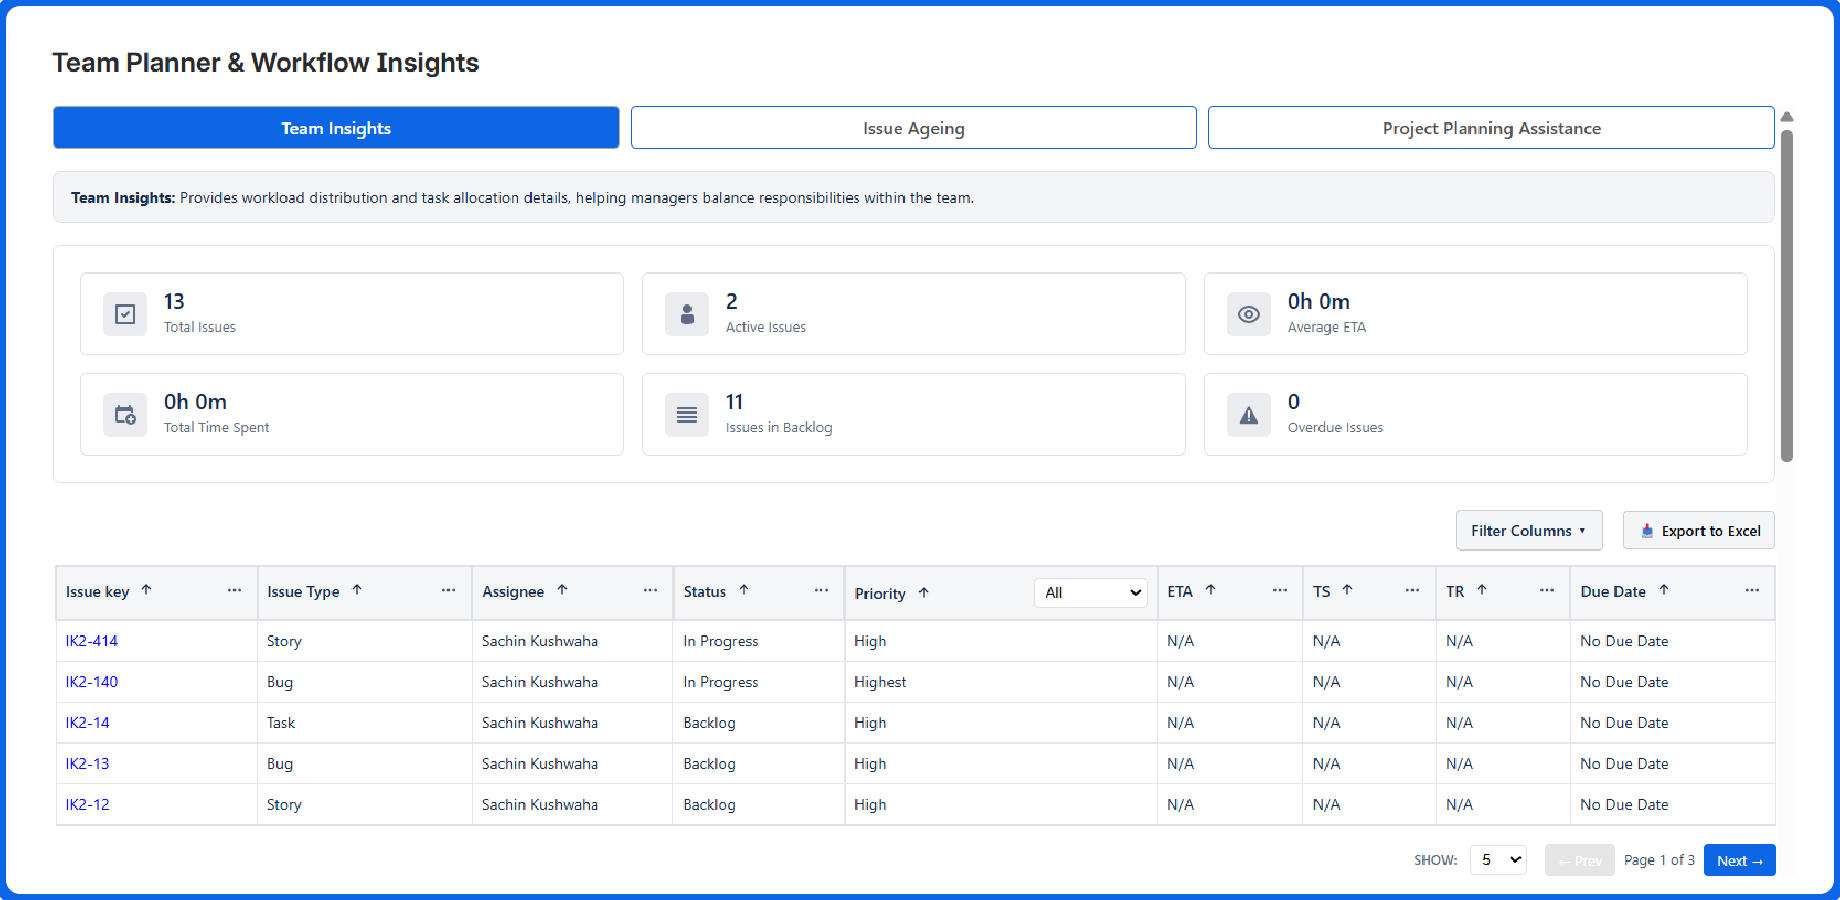Click the Average ETA eye icon
Image resolution: width=1840 pixels, height=900 pixels.
coord(1248,314)
